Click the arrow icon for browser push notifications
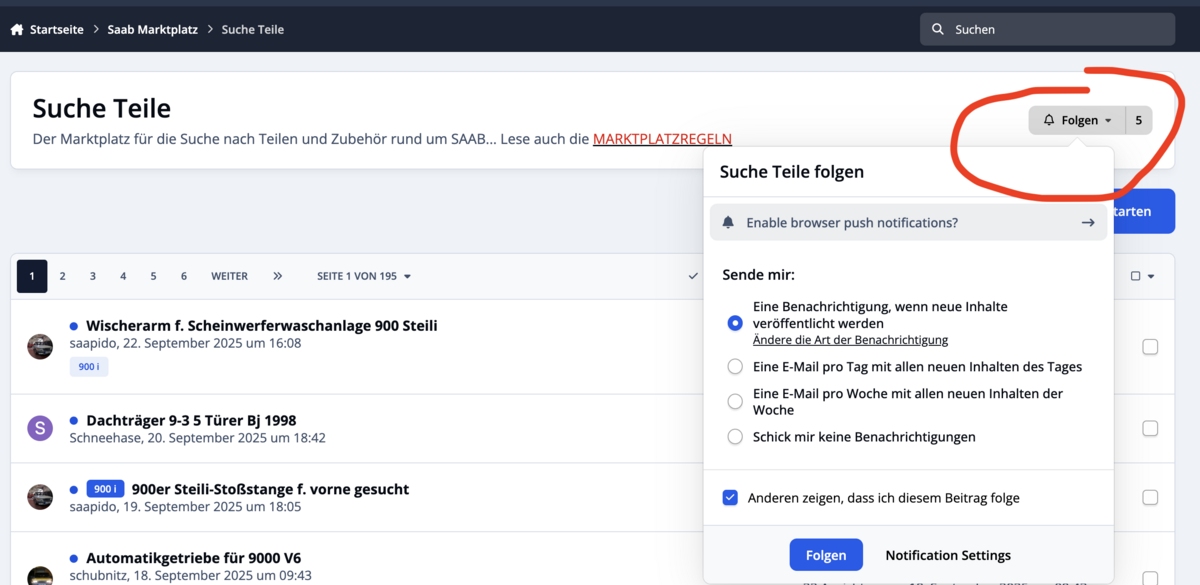Viewport: 1200px width, 585px height. click(x=1088, y=223)
